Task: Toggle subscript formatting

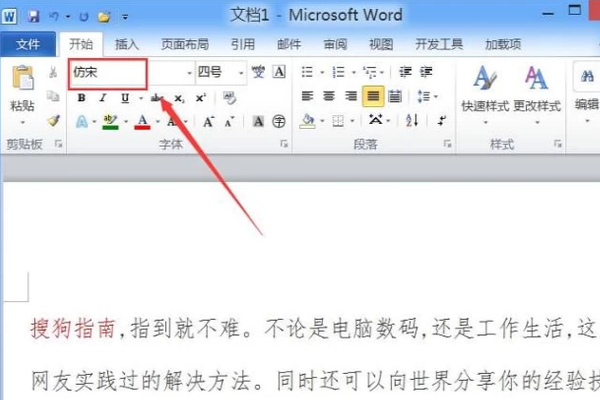Action: [x=179, y=99]
